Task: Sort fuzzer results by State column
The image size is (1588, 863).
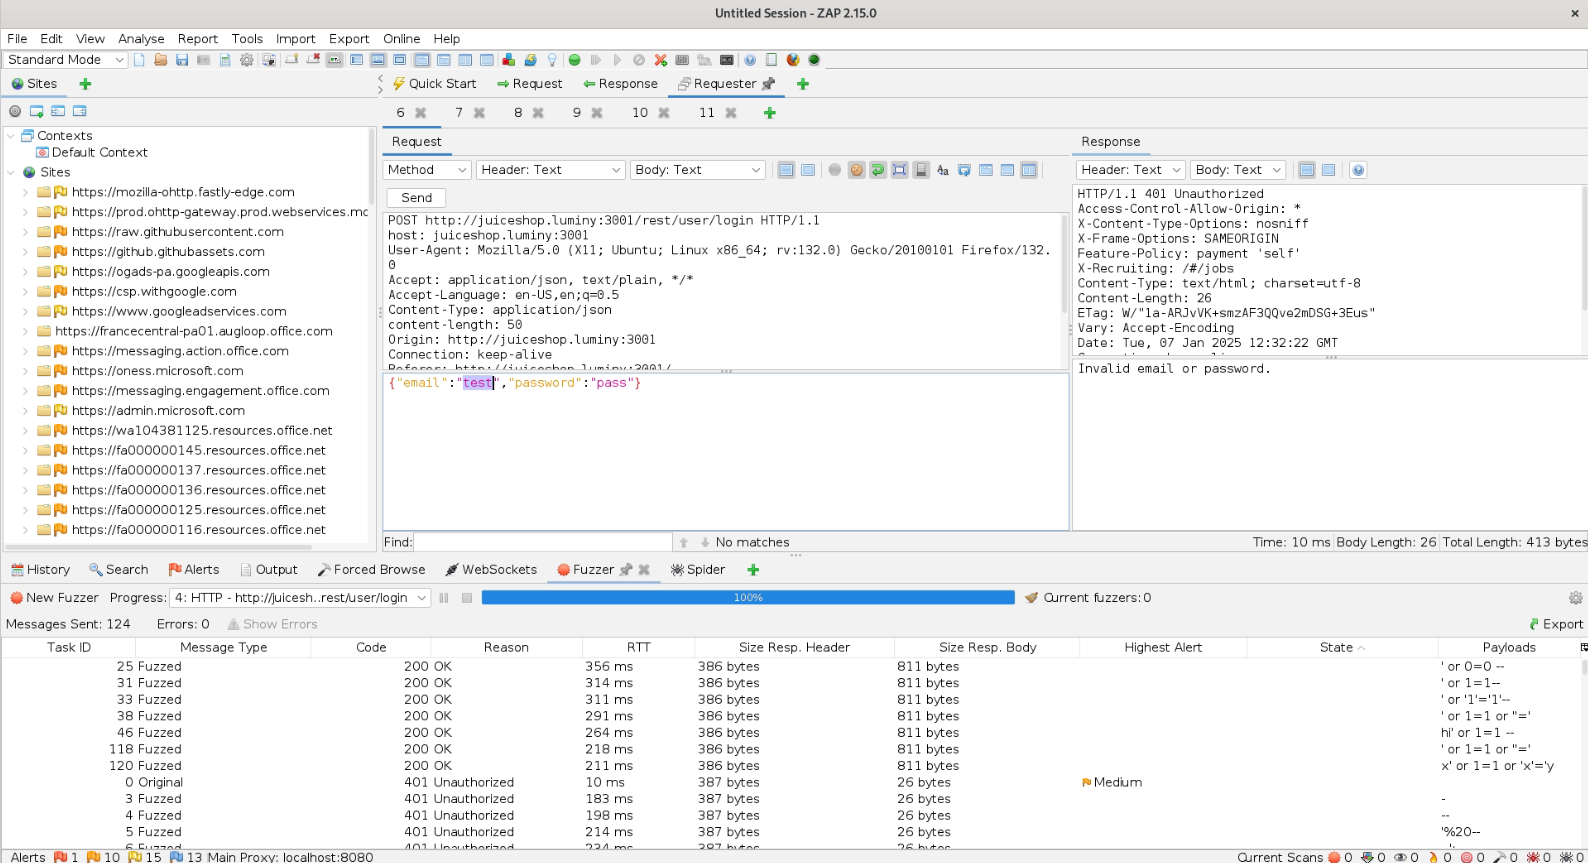Action: (x=1342, y=648)
